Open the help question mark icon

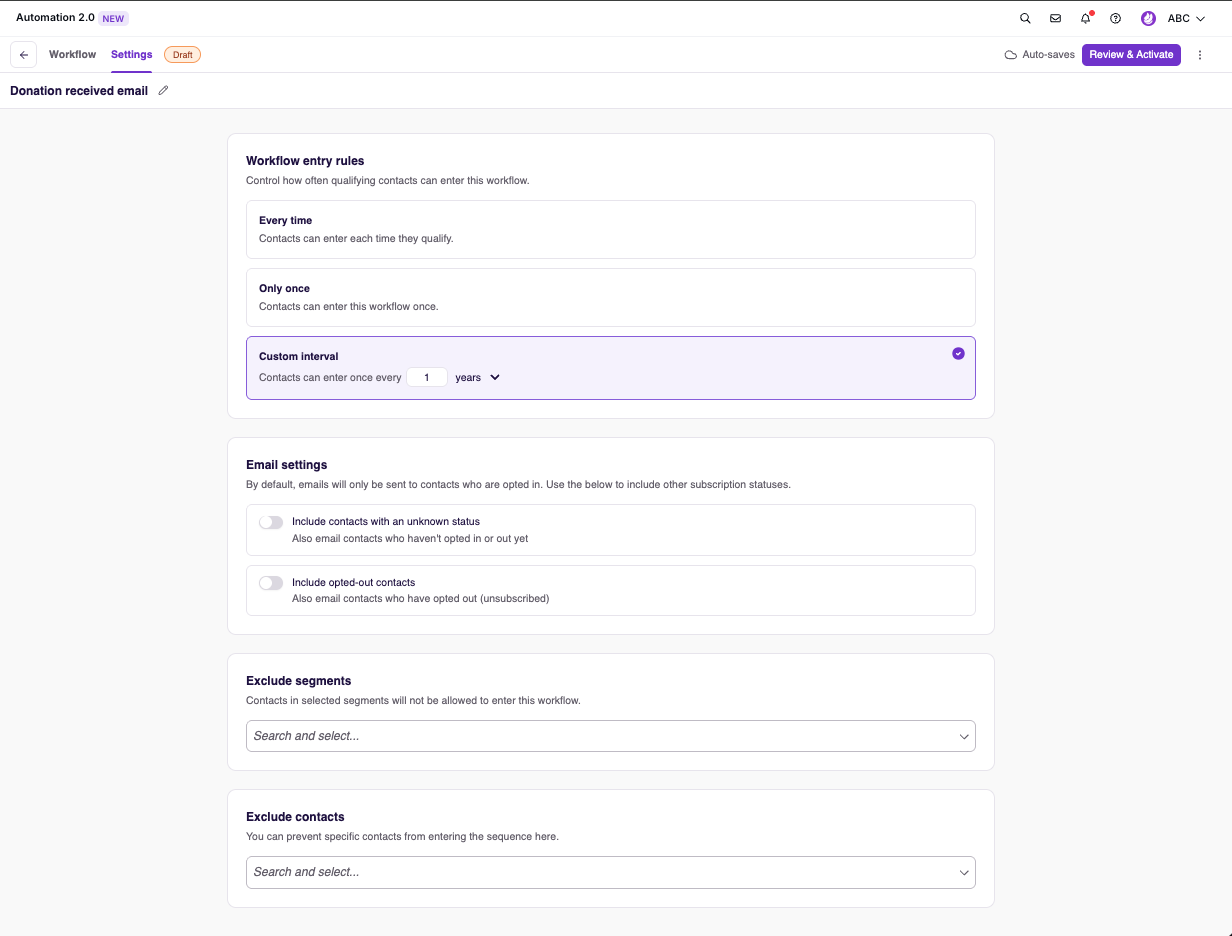tap(1116, 18)
